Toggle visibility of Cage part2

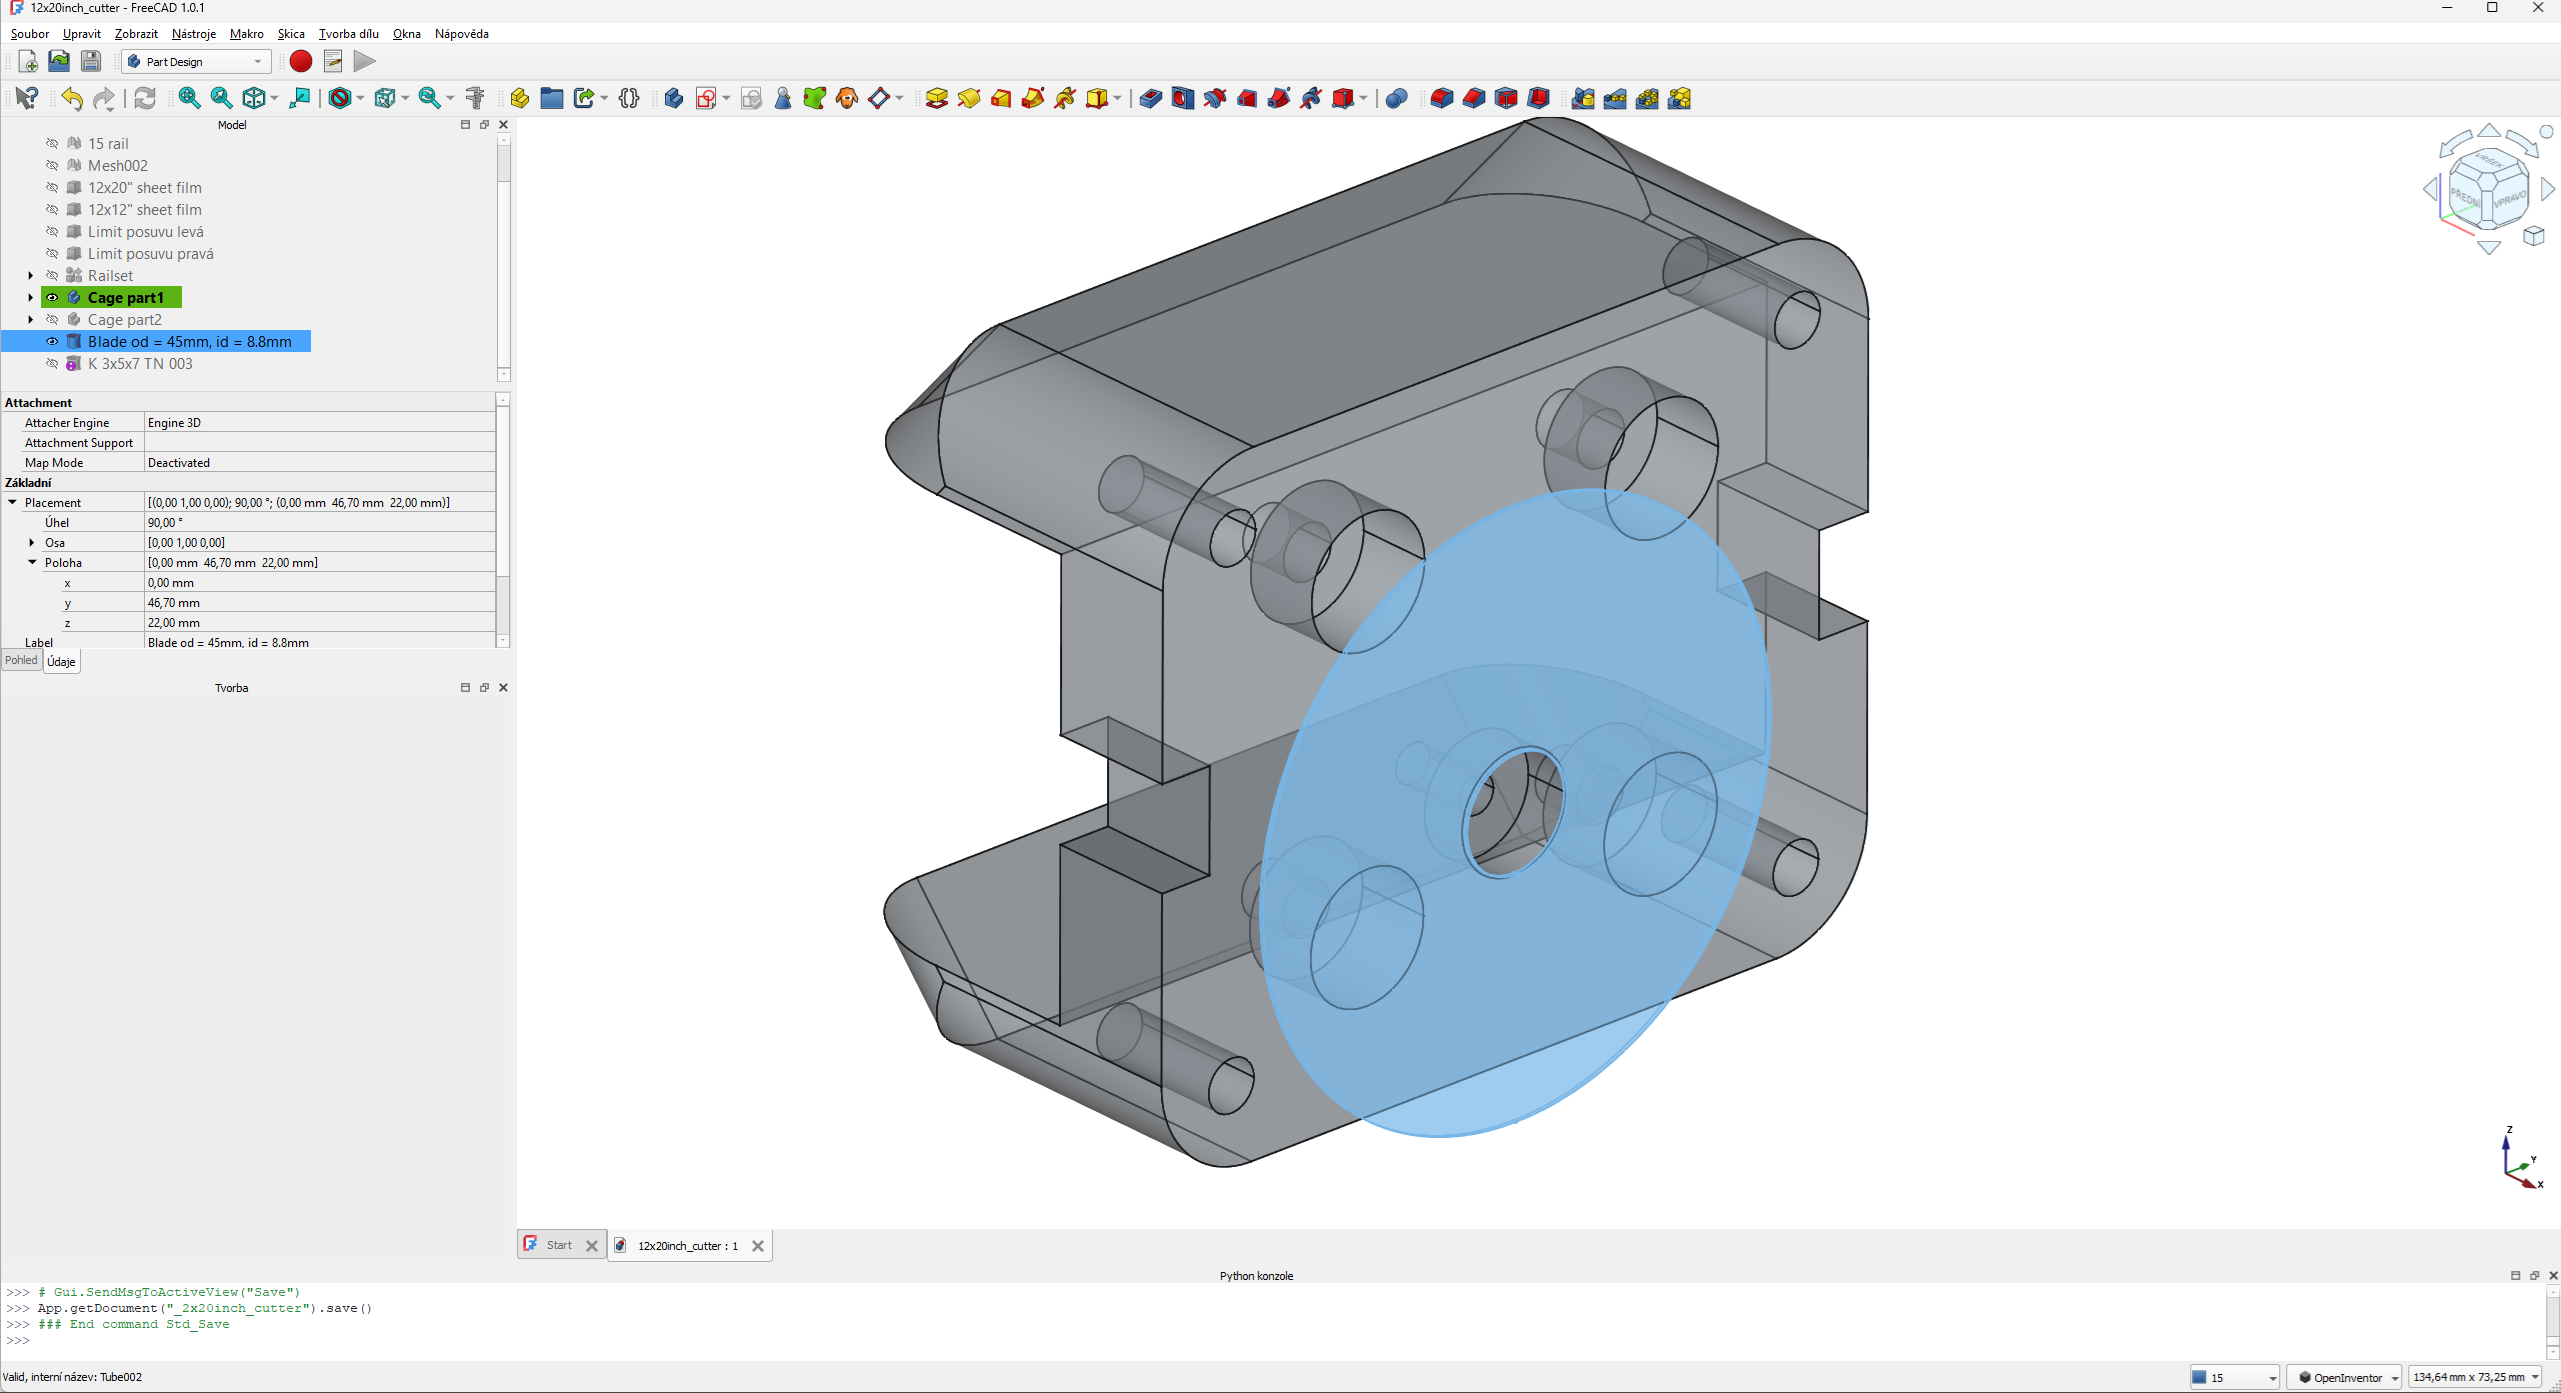pos(52,320)
